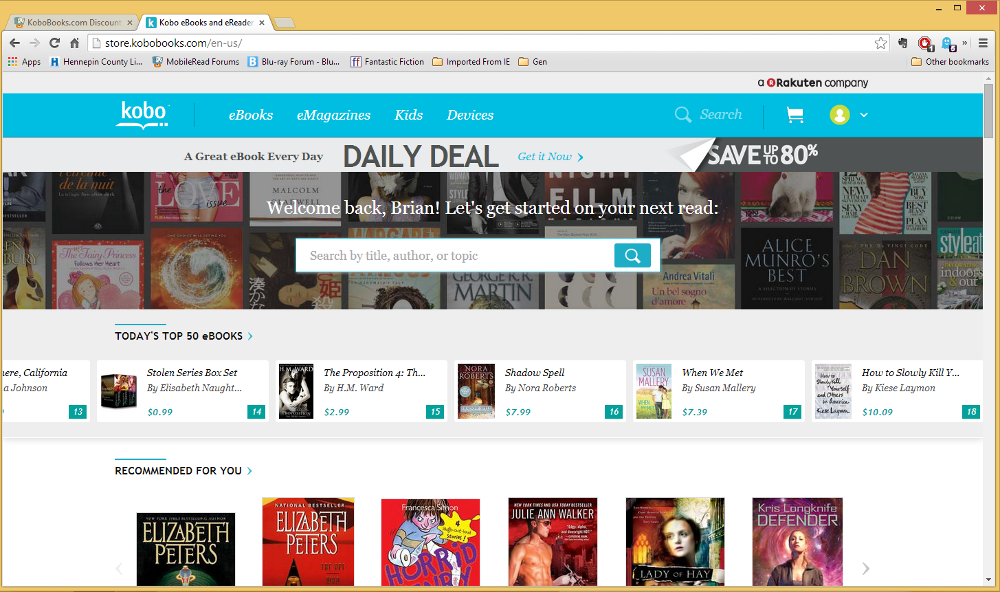Click the $7.99 price of Shadow Spell
Viewport: 1000px width, 592px height.
[x=518, y=412]
